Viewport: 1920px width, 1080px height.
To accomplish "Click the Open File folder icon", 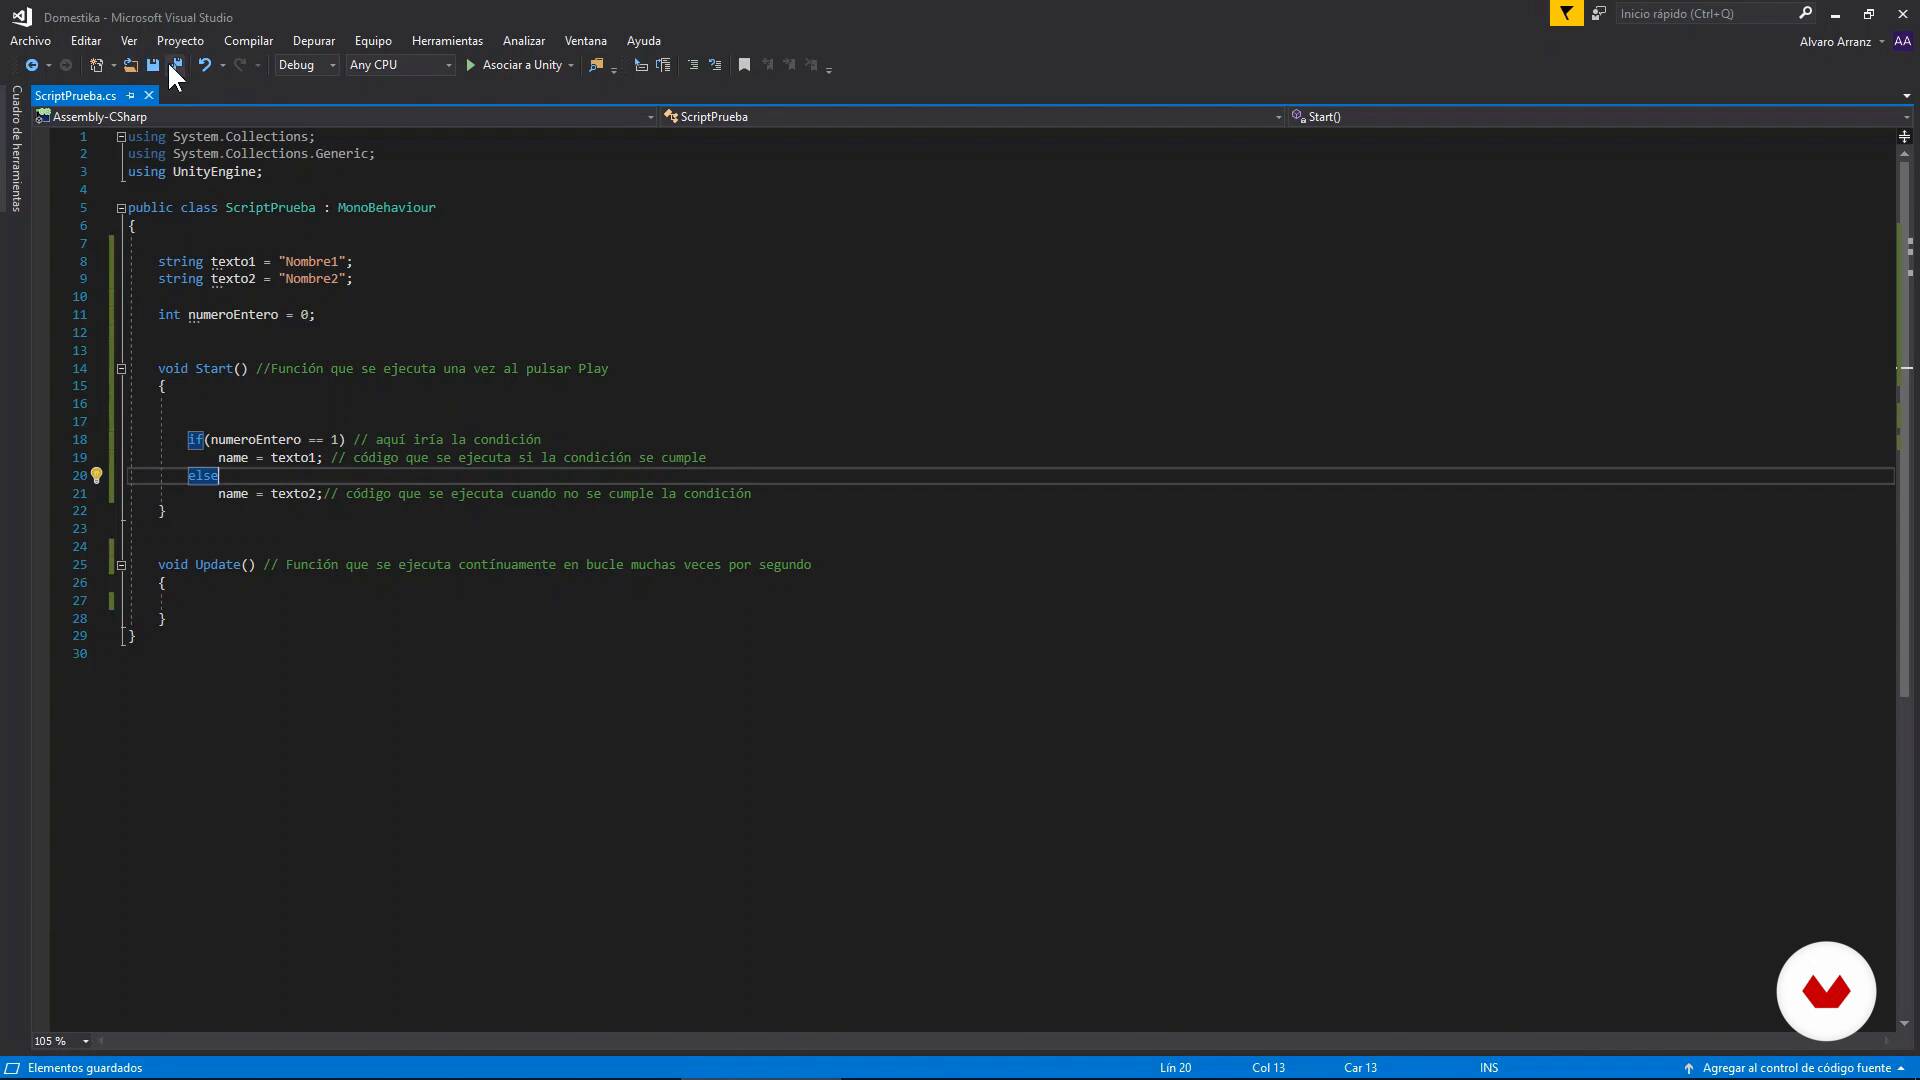I will pyautogui.click(x=130, y=65).
